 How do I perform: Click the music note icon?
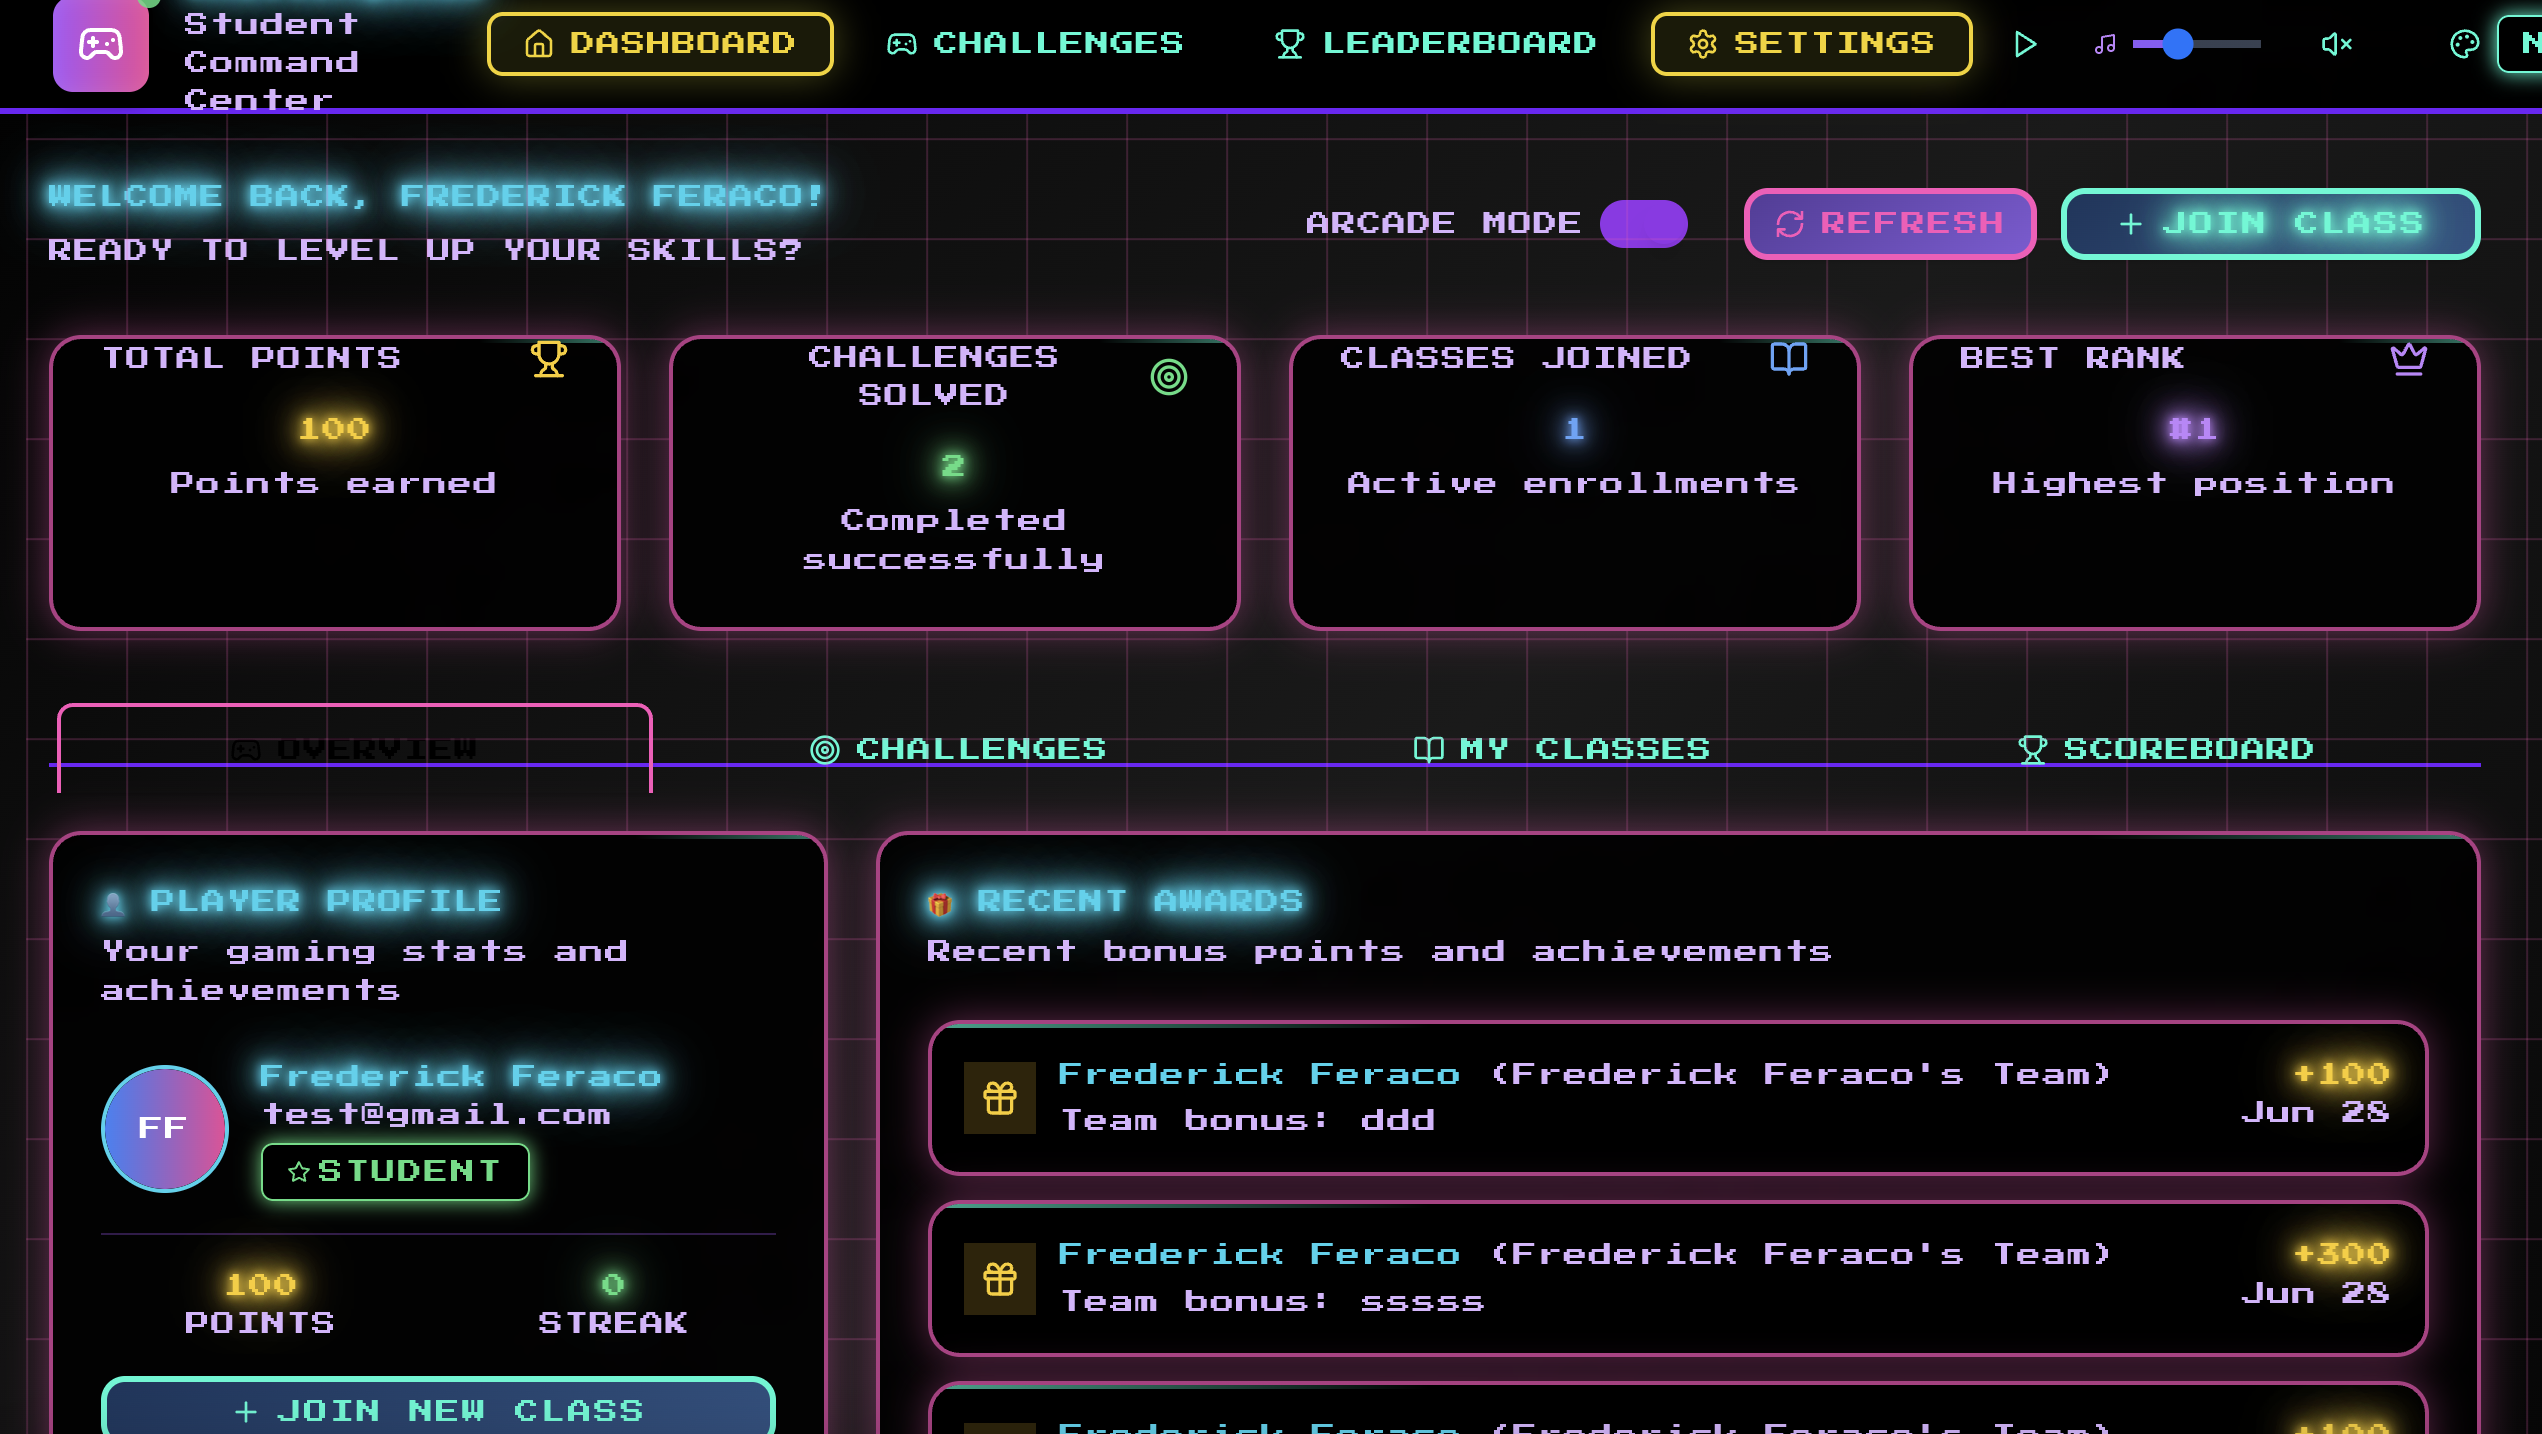tap(2105, 44)
